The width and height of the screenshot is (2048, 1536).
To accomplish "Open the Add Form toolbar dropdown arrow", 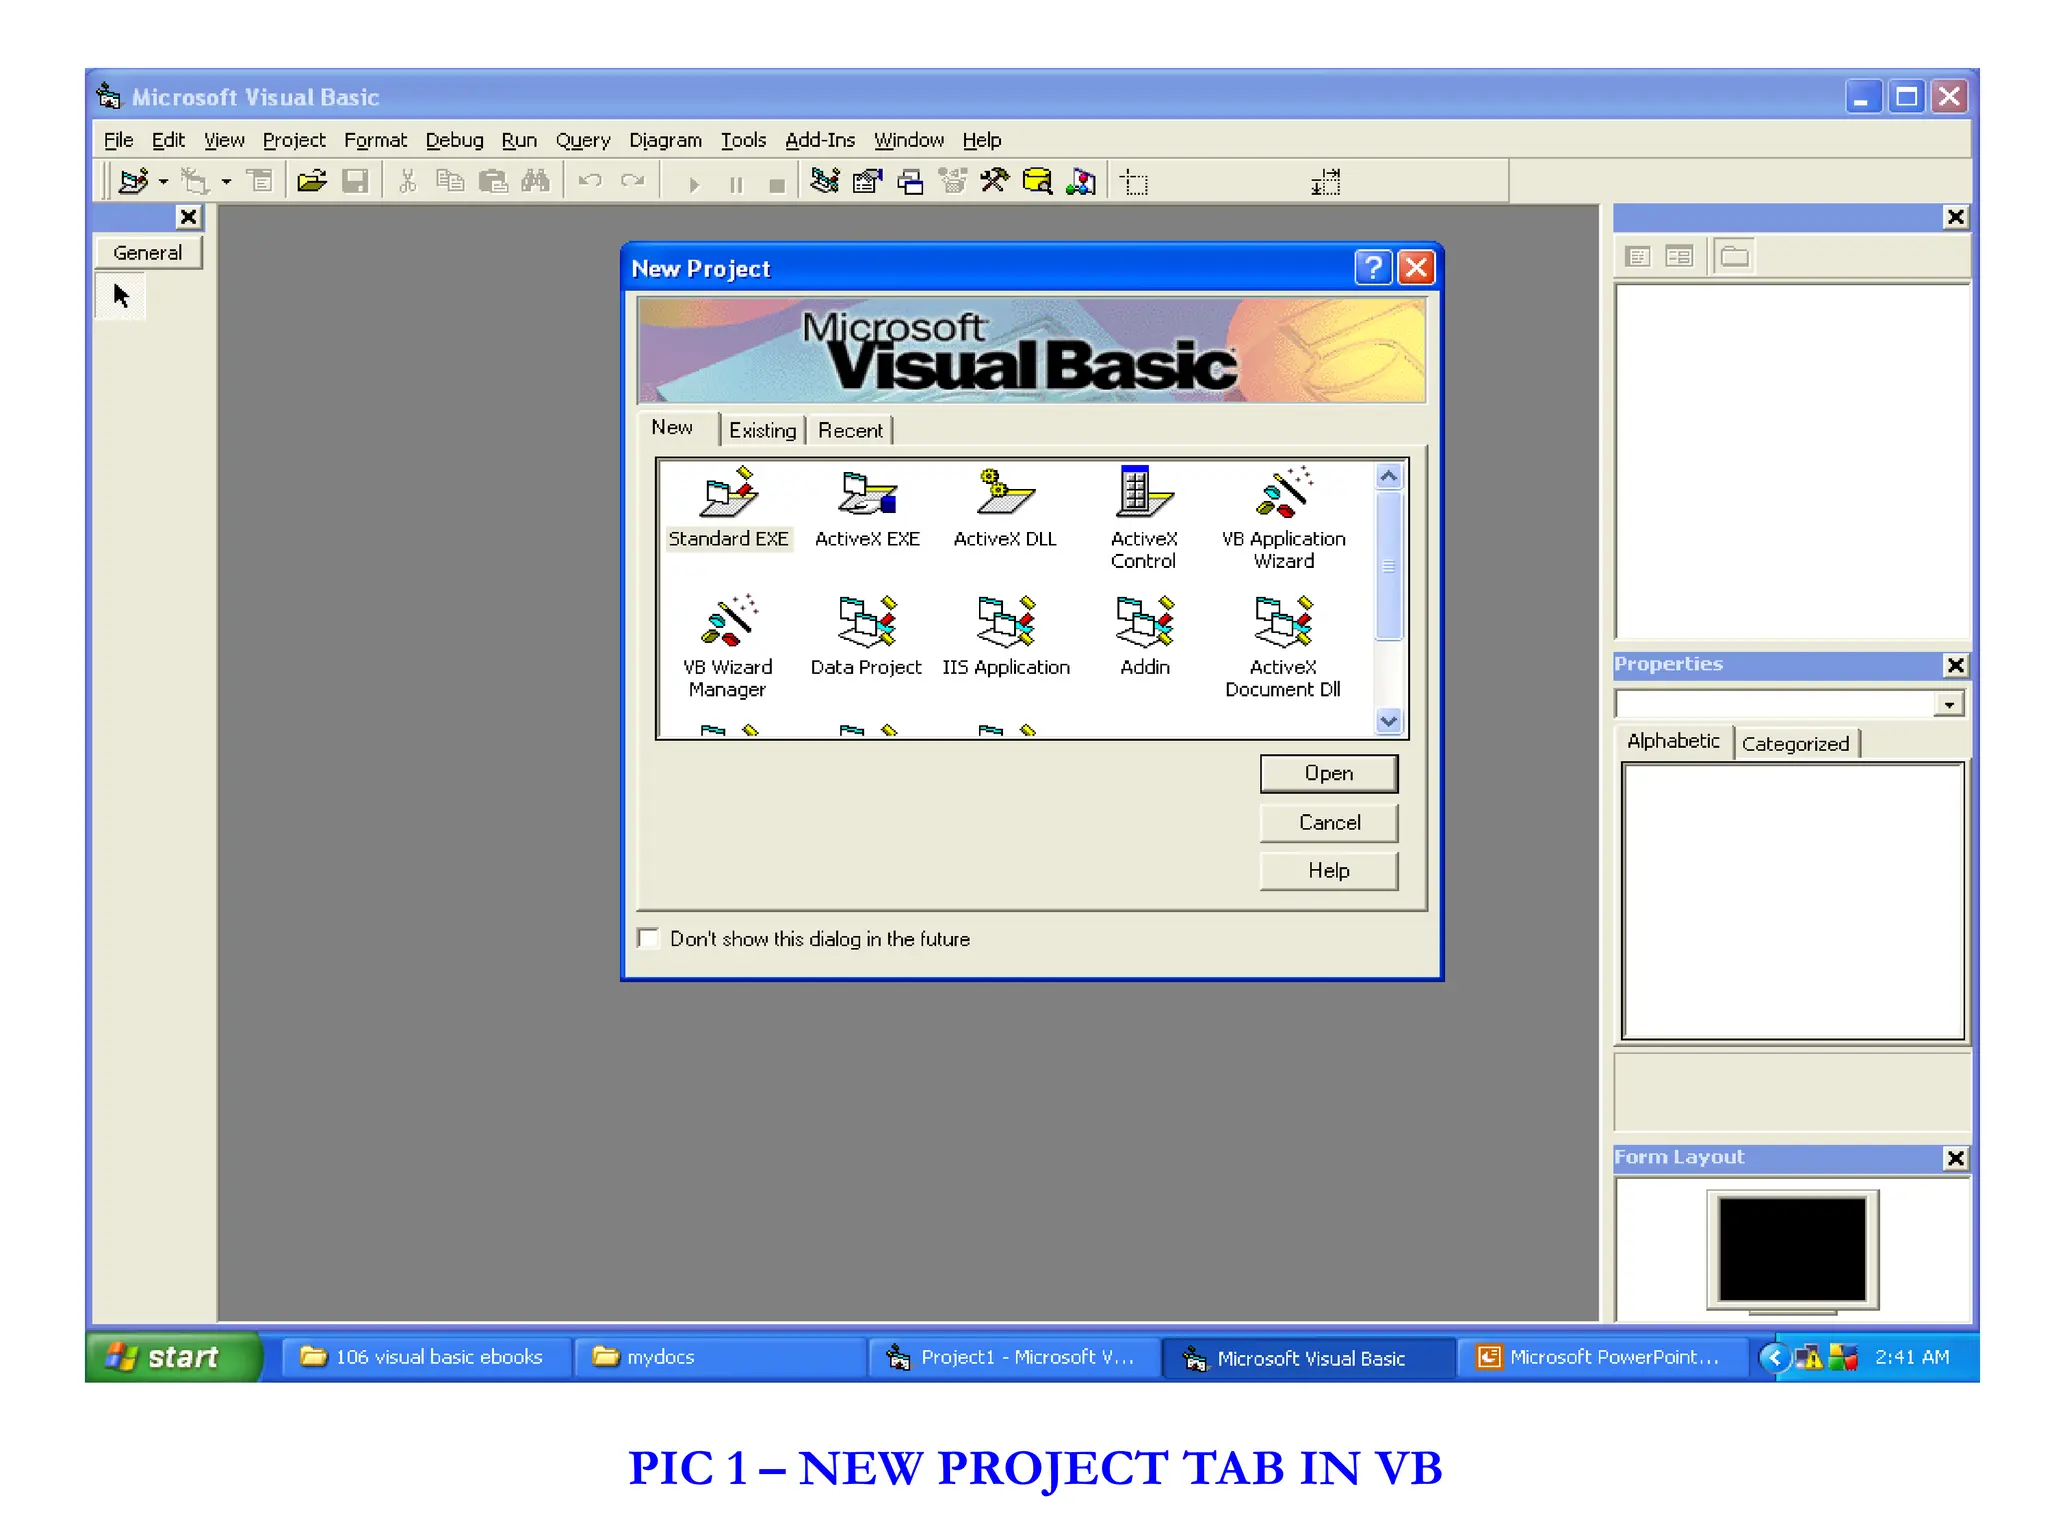I will [227, 182].
